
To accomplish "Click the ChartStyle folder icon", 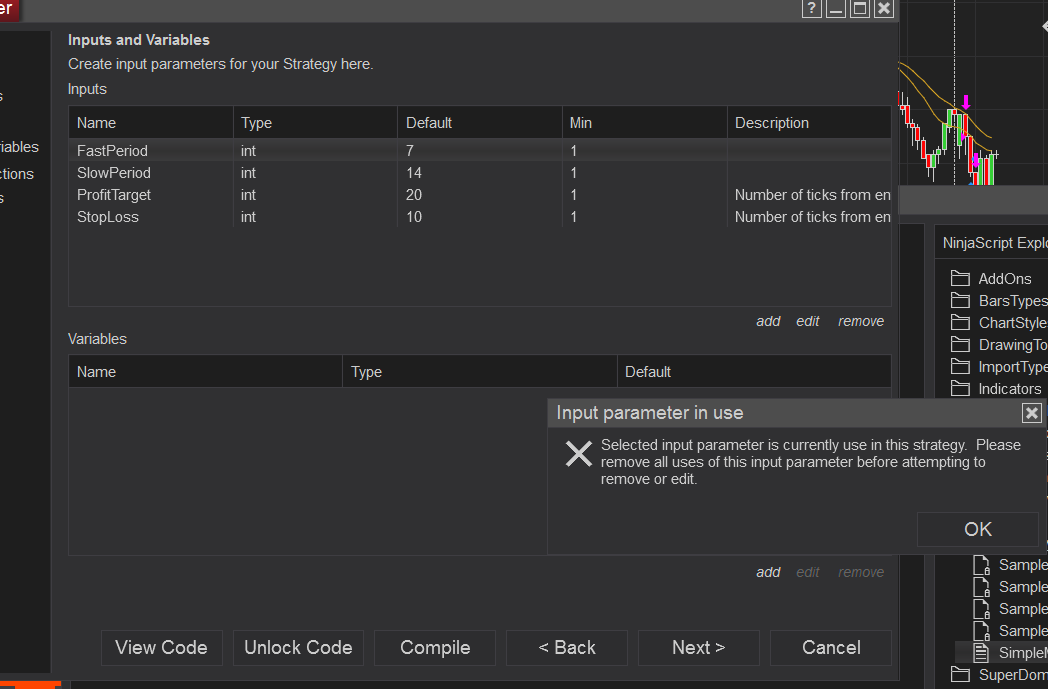I will tap(961, 322).
